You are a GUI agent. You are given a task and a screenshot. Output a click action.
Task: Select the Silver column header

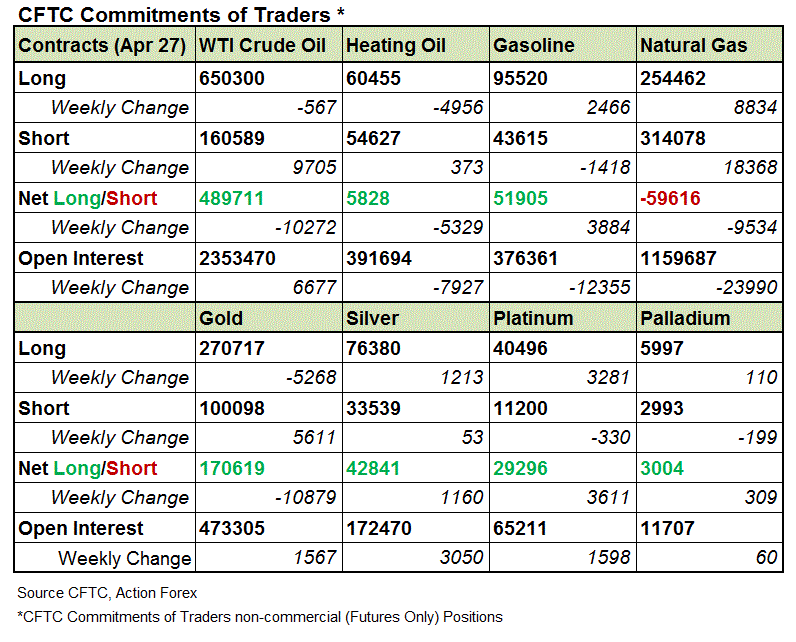click(x=373, y=318)
